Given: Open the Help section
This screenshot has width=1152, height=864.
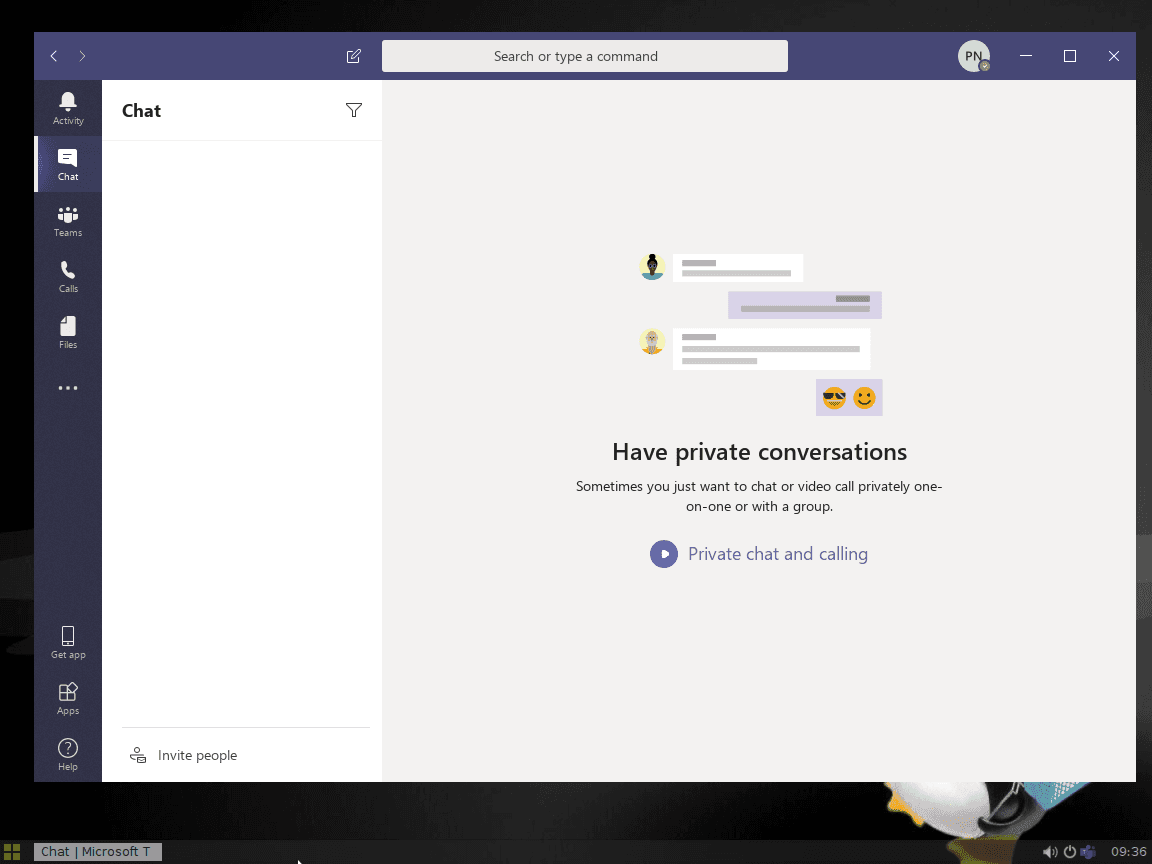Looking at the screenshot, I should coord(67,753).
